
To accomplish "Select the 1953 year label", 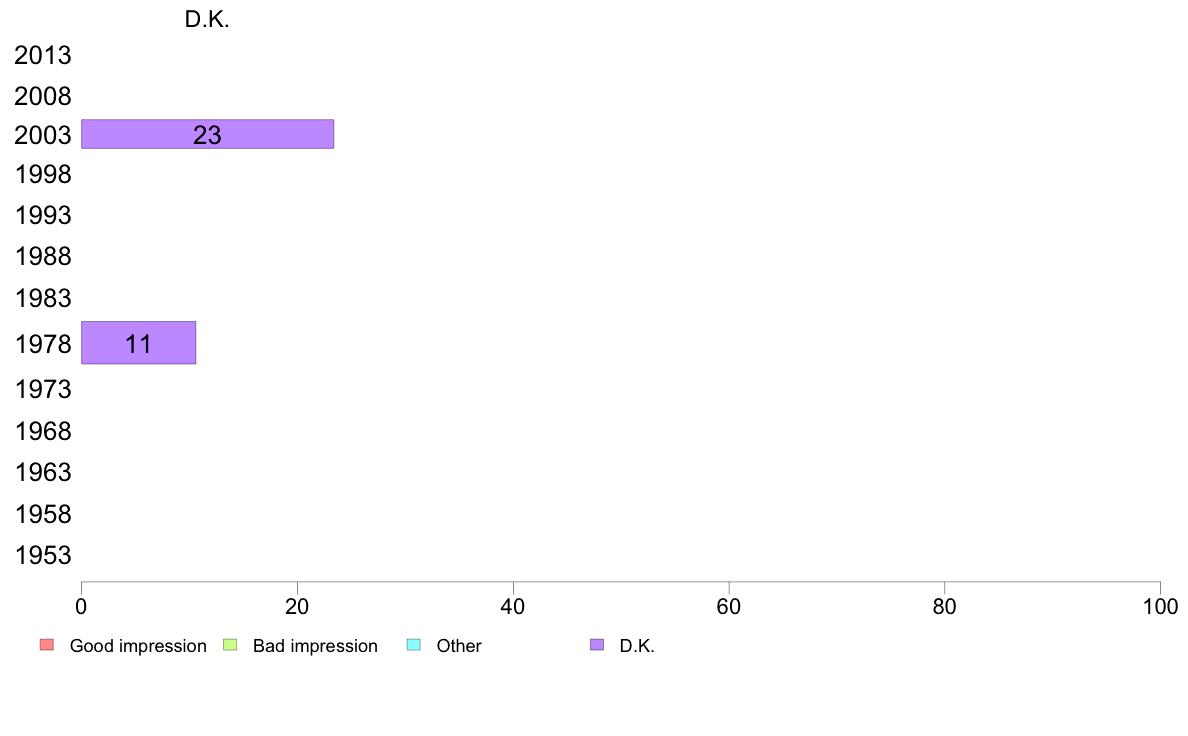I will (43, 556).
